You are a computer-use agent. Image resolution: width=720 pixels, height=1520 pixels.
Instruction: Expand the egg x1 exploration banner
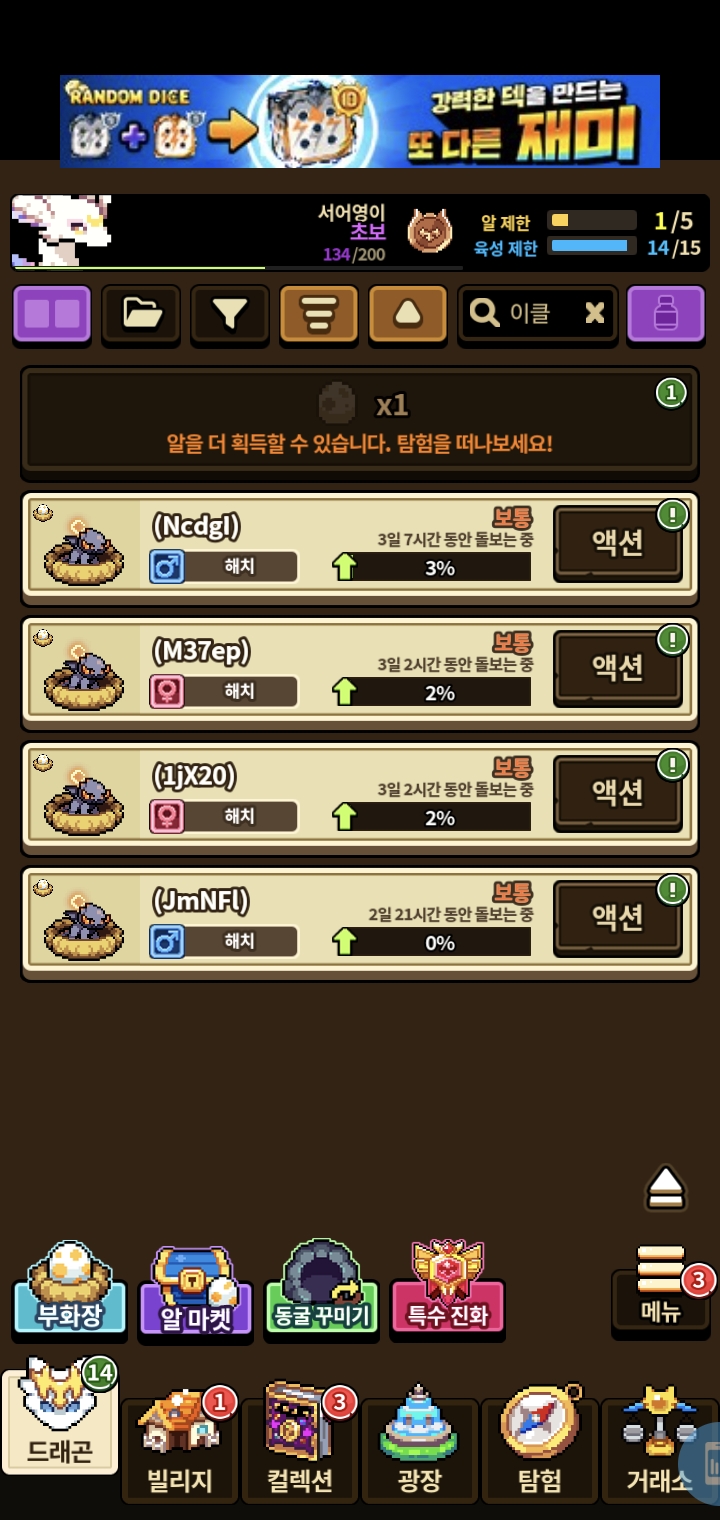pyautogui.click(x=360, y=420)
